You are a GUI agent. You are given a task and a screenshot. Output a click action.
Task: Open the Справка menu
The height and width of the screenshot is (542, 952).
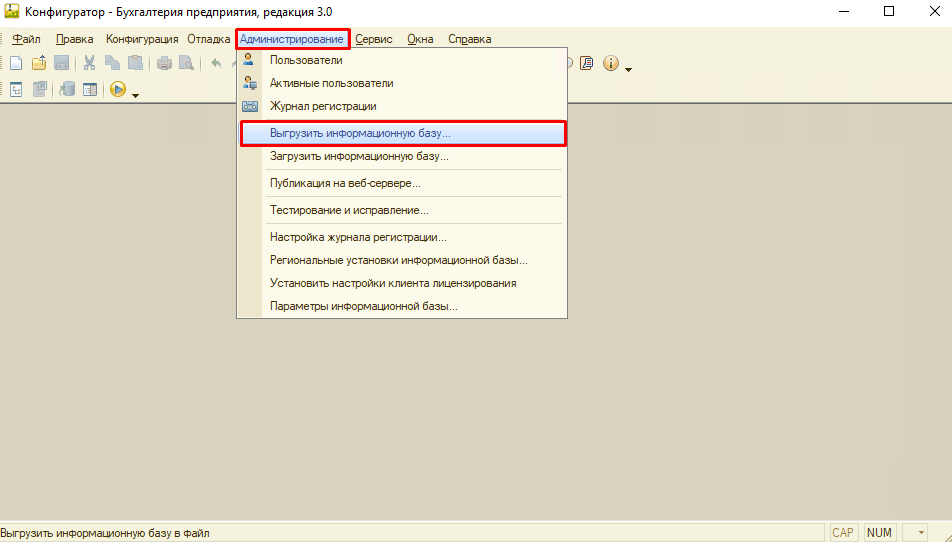470,39
